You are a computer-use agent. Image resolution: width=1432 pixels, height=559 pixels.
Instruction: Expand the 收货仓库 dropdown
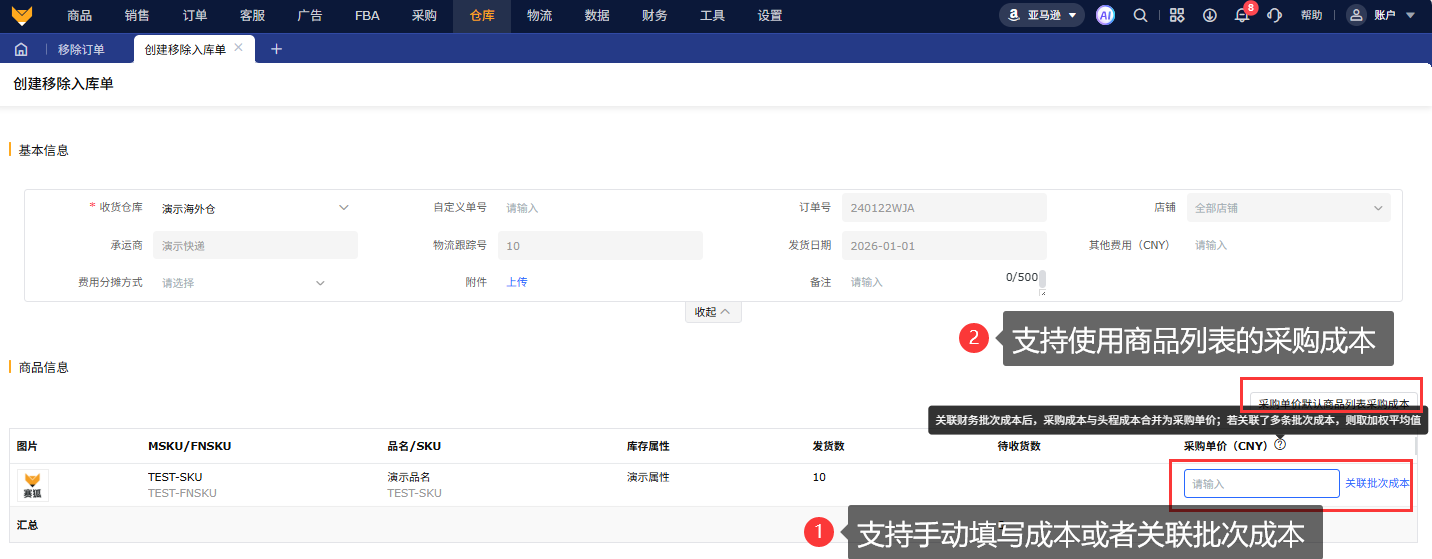255,208
